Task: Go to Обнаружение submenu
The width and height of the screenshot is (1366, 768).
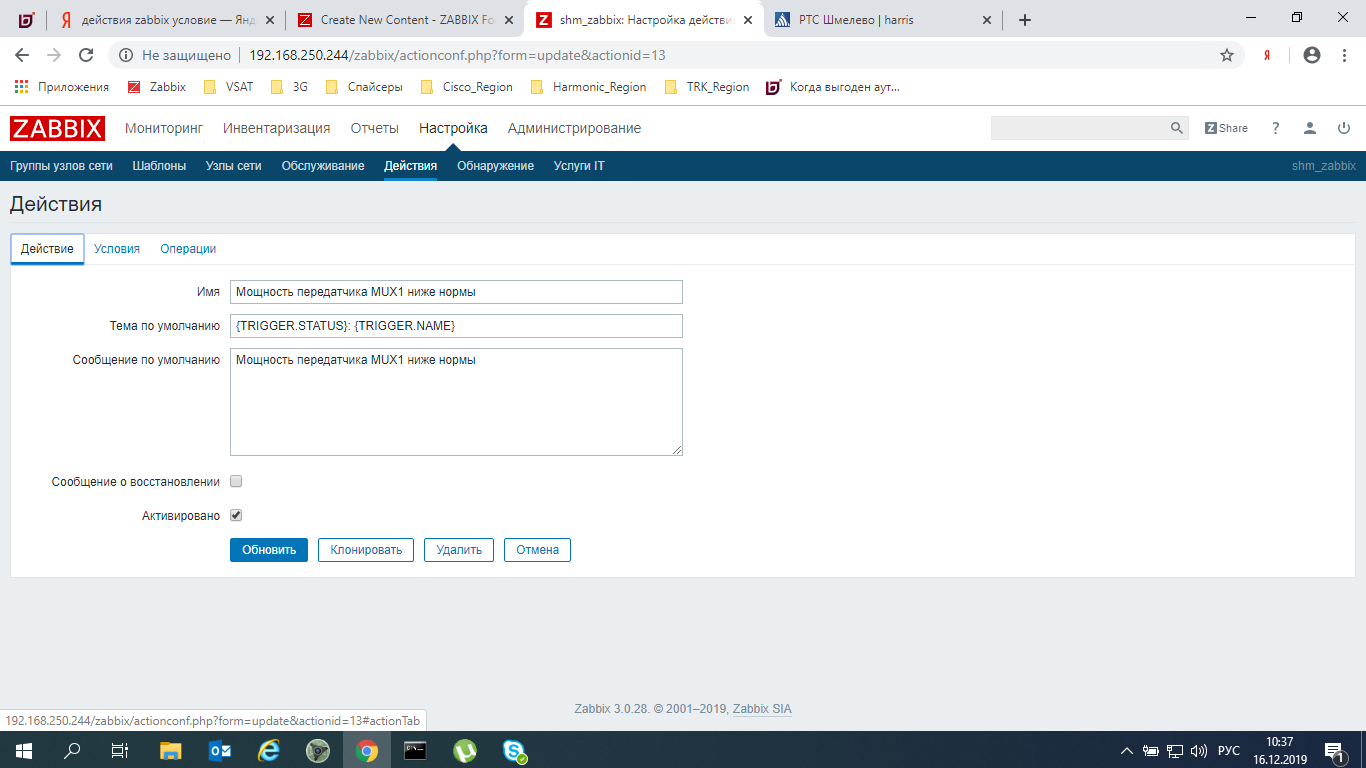Action: point(496,166)
